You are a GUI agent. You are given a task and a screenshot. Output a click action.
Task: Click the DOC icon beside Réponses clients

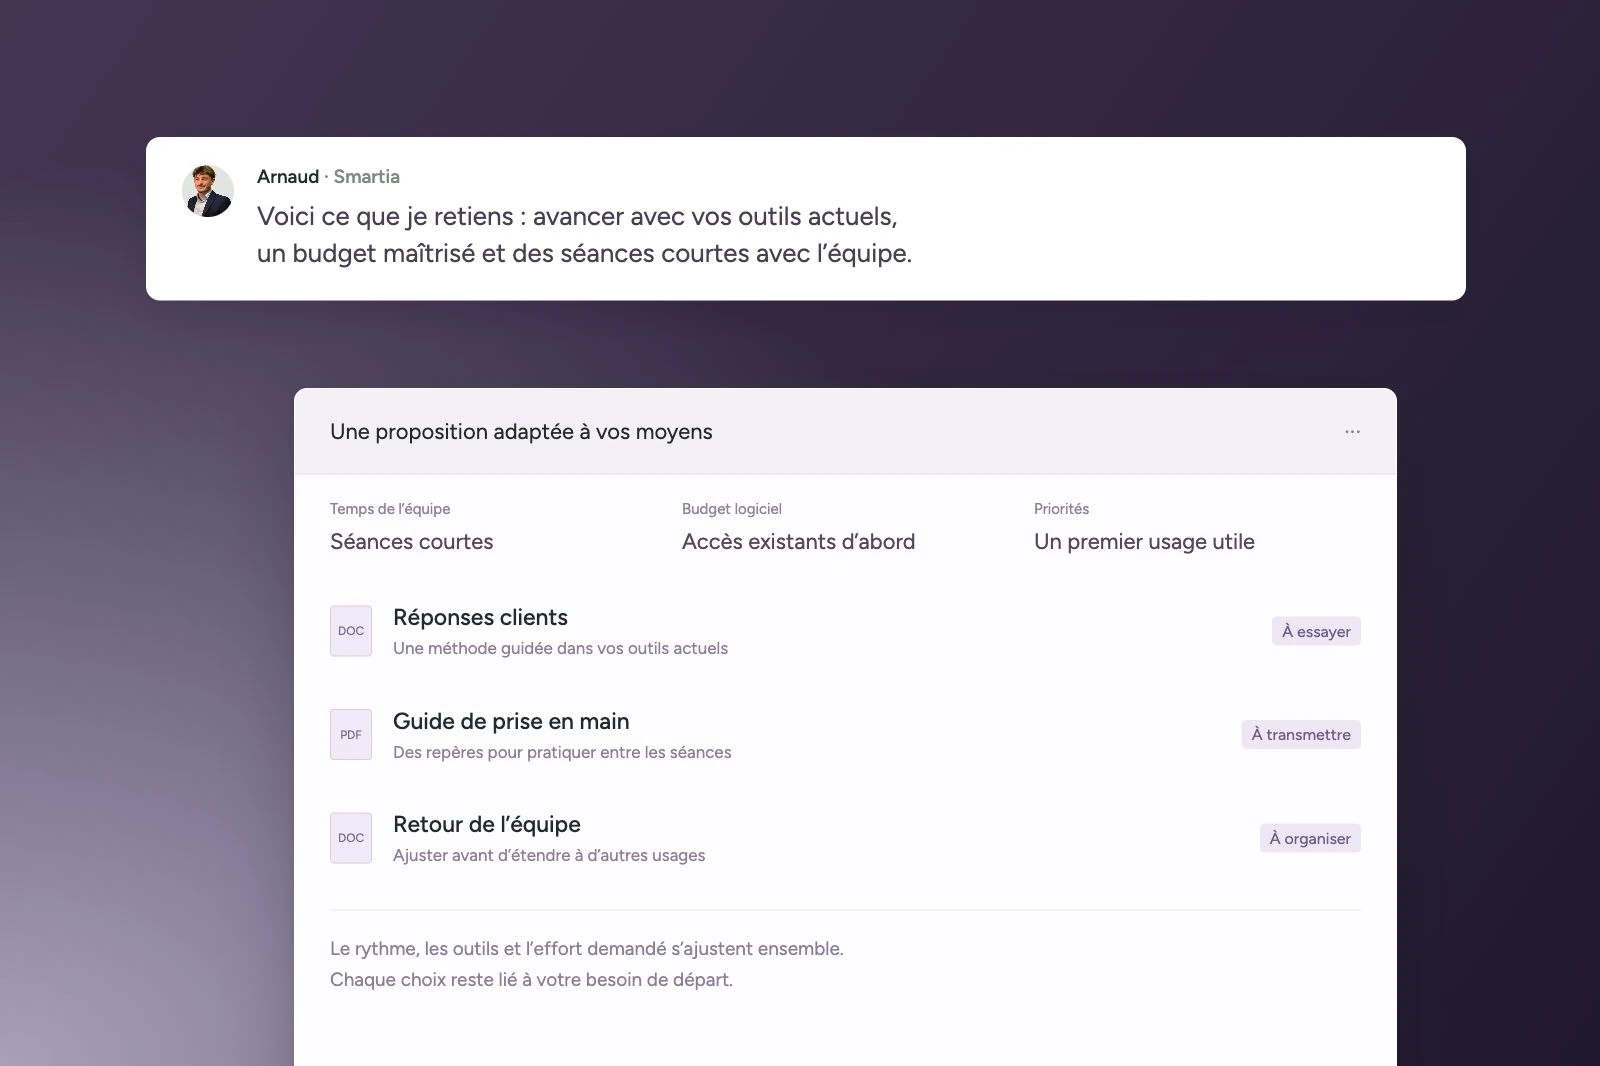click(x=351, y=631)
